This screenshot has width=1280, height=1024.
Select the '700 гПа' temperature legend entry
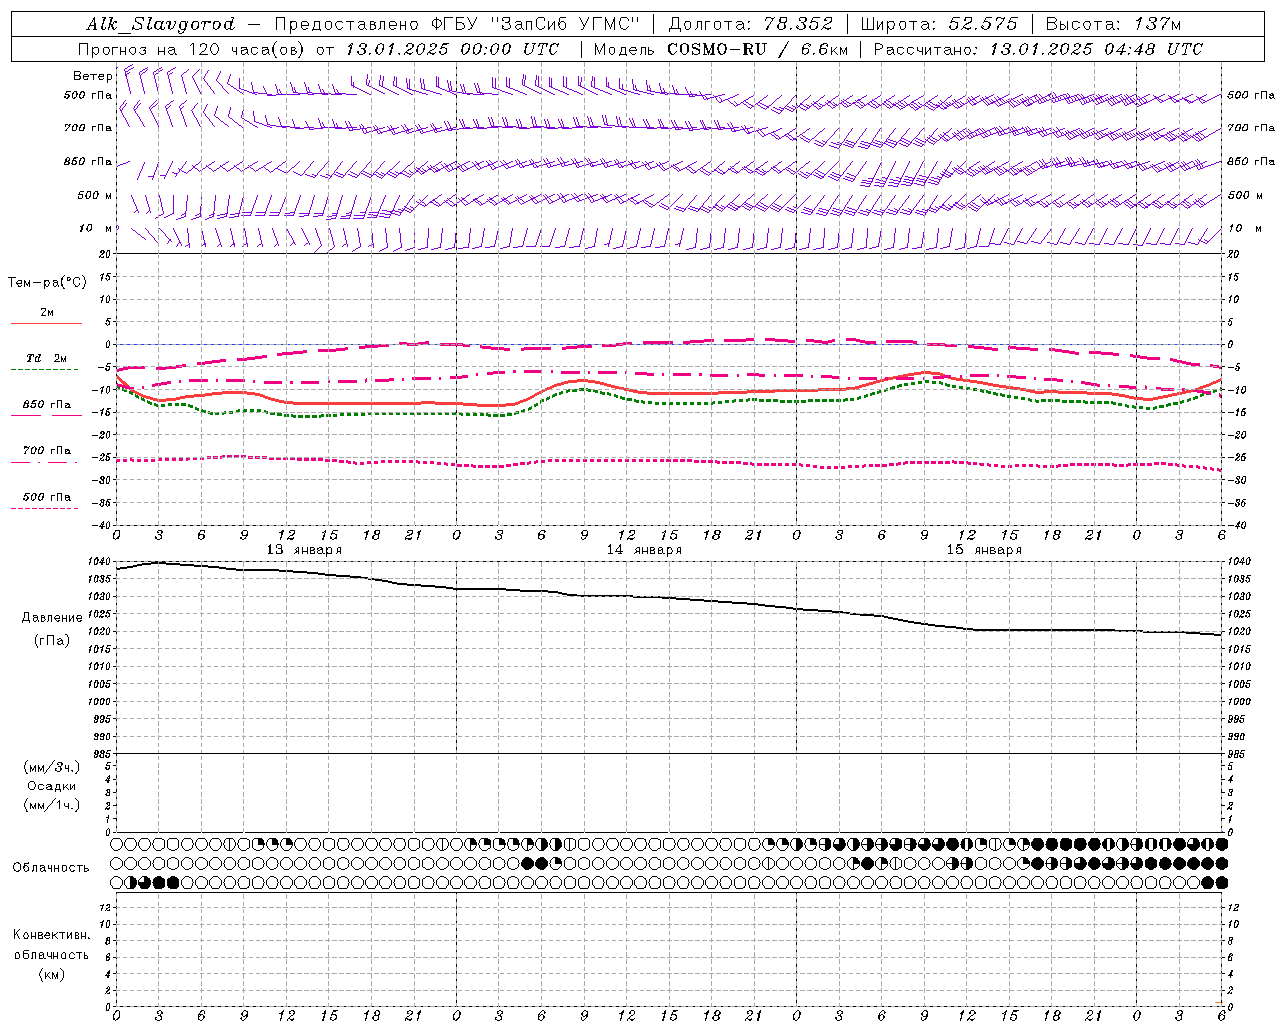pos(47,451)
